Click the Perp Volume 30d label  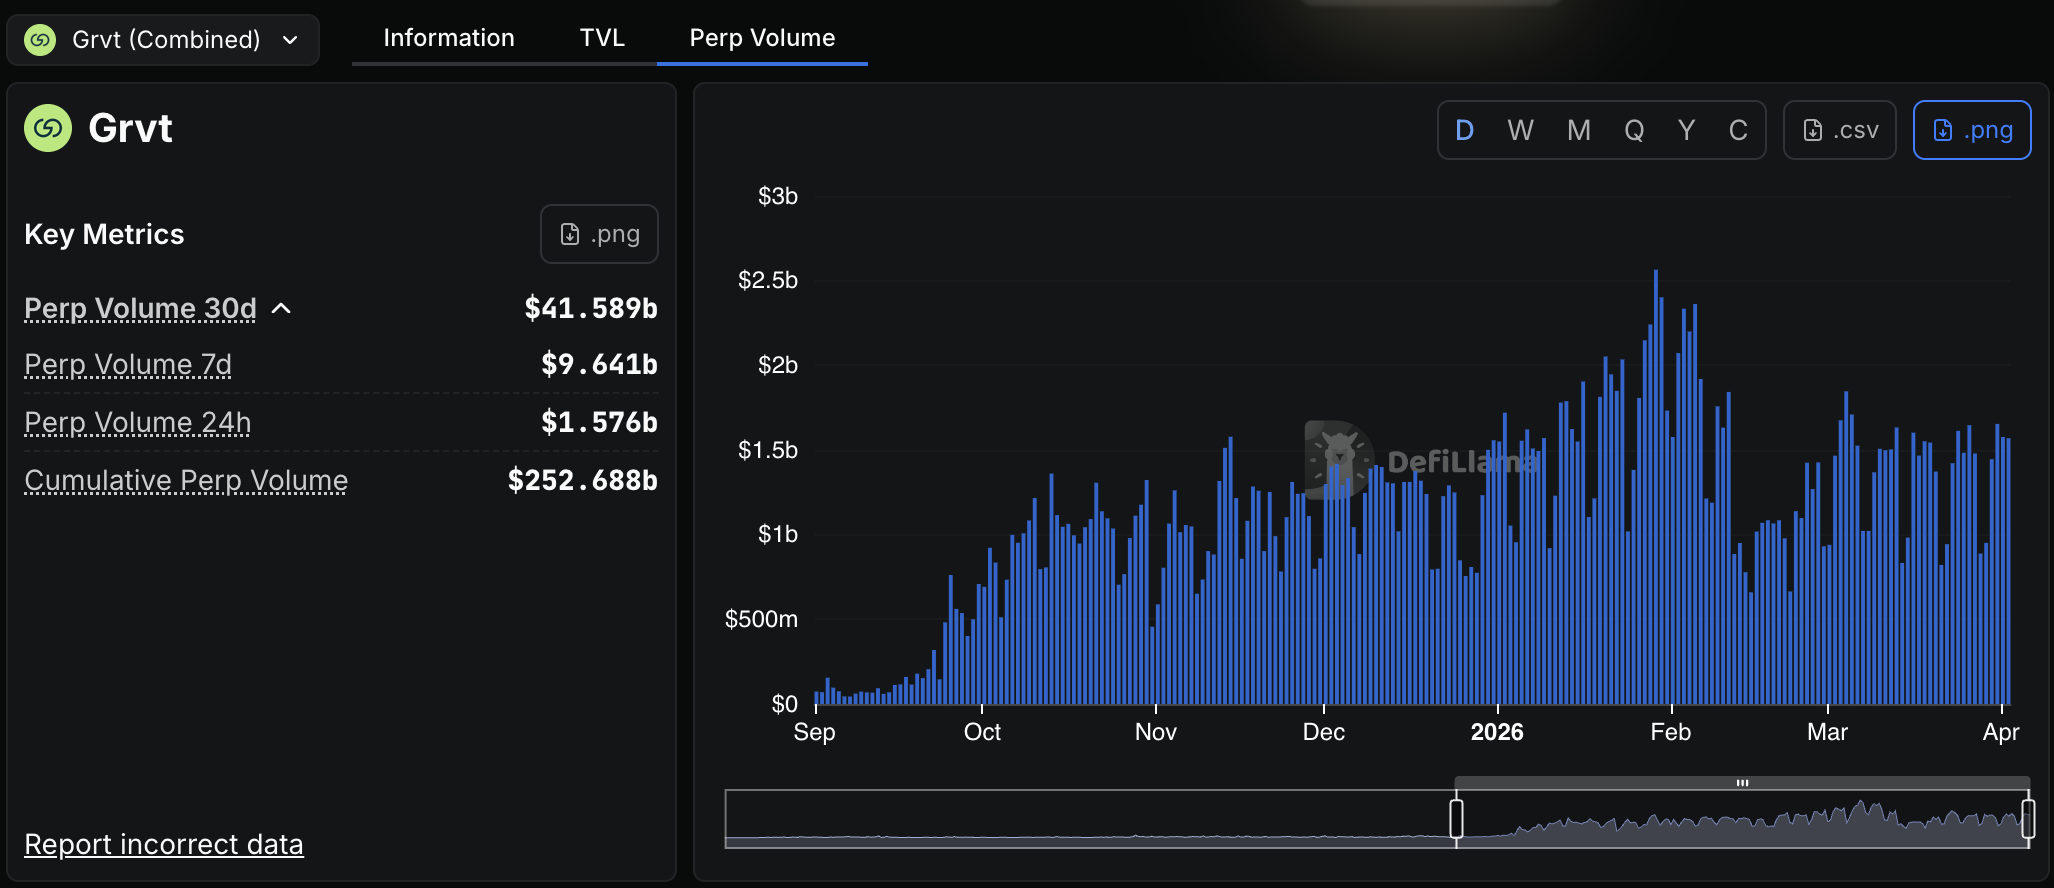point(140,308)
